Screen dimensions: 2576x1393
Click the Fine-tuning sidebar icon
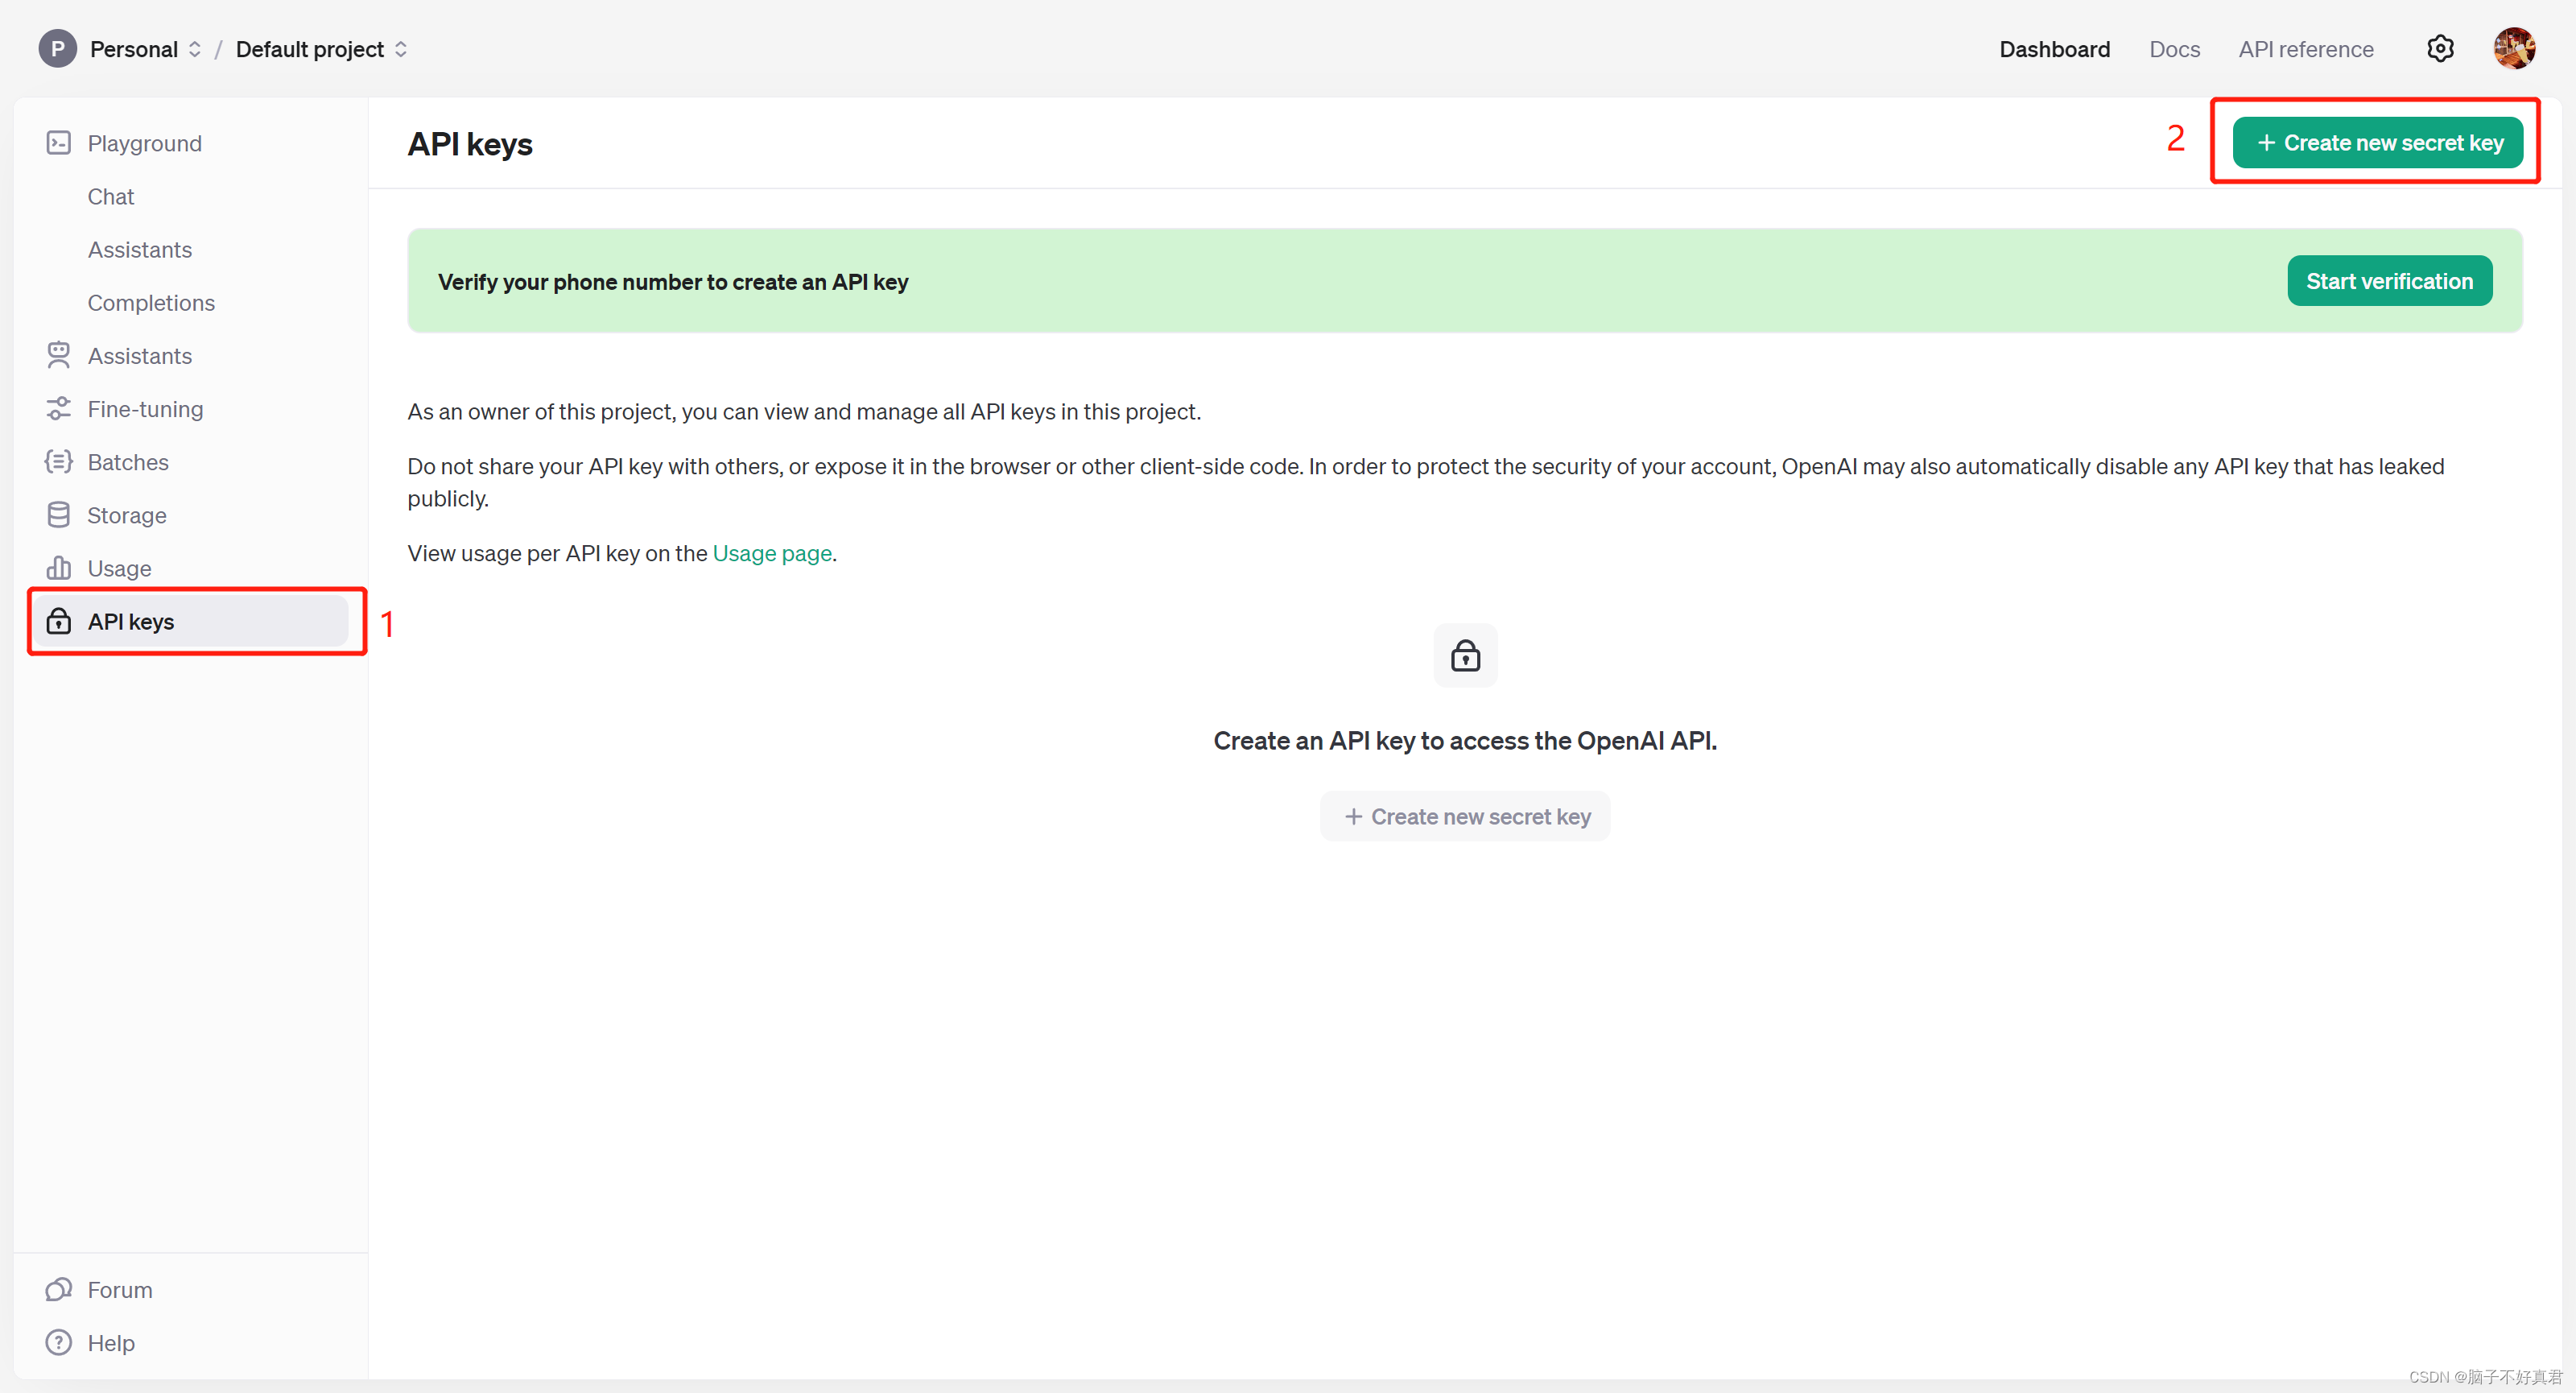pyautogui.click(x=58, y=408)
